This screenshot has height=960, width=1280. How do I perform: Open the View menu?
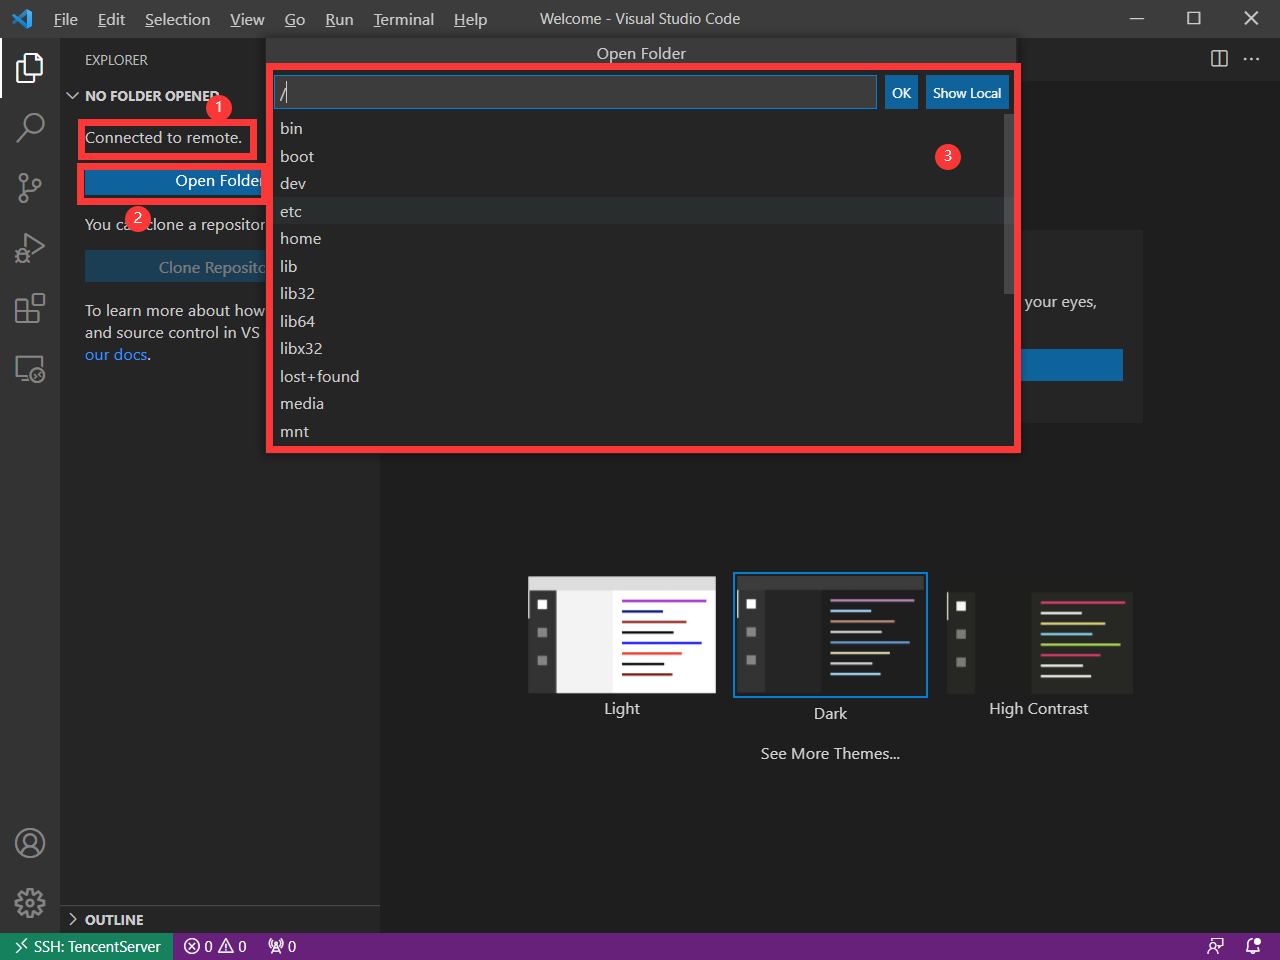(247, 19)
